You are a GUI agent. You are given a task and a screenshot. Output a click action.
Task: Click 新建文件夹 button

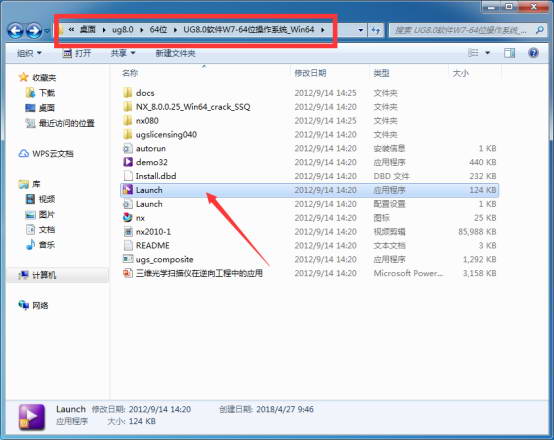coord(175,53)
